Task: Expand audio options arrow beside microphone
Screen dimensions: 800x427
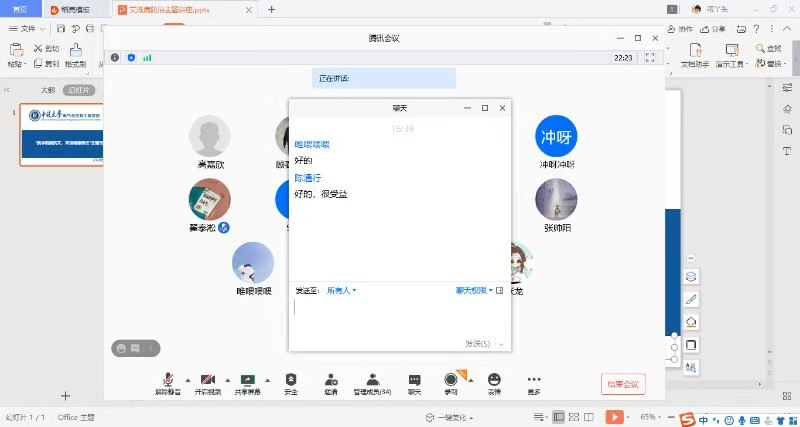Action: pyautogui.click(x=185, y=380)
